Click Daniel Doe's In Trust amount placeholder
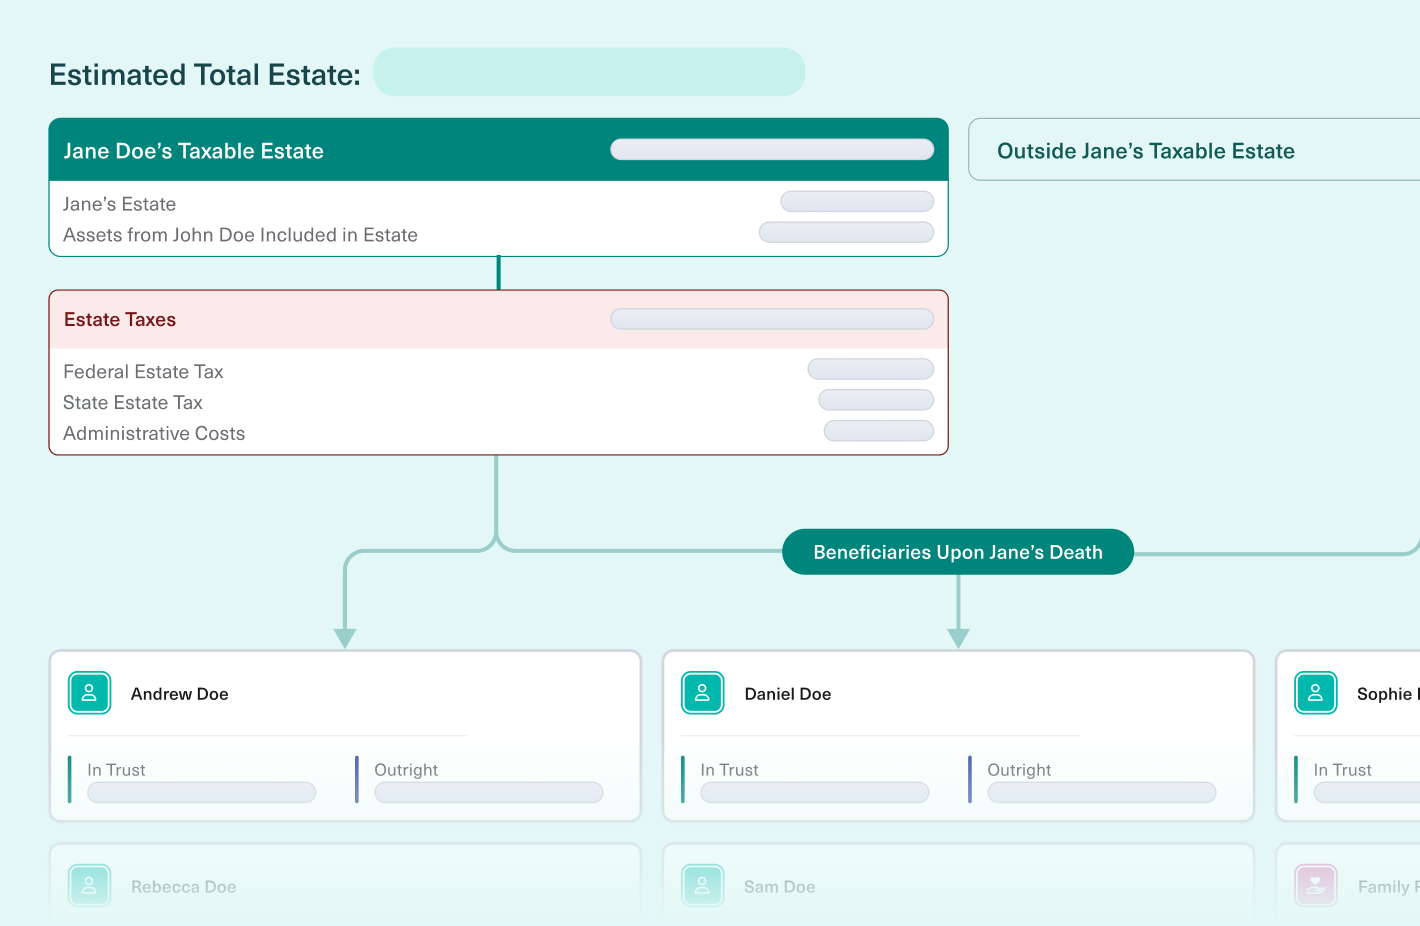Image resolution: width=1420 pixels, height=926 pixels. pos(815,793)
